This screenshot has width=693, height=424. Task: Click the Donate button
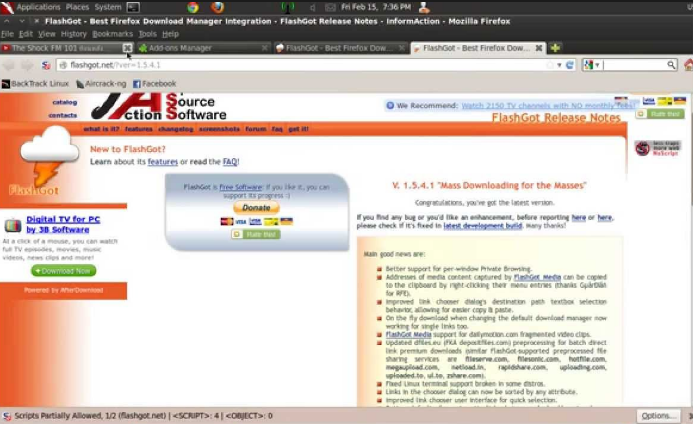click(x=256, y=207)
